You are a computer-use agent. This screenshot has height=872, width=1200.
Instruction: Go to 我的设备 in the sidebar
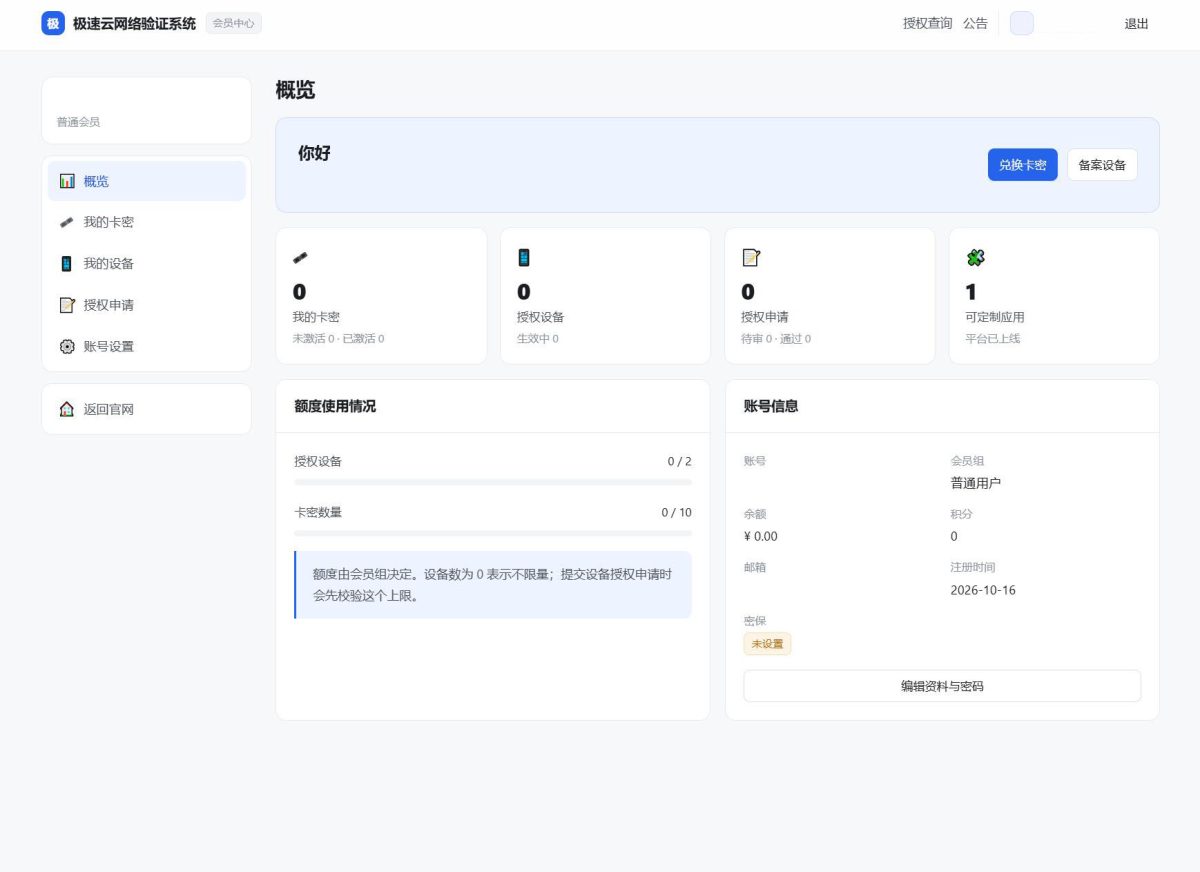point(147,264)
